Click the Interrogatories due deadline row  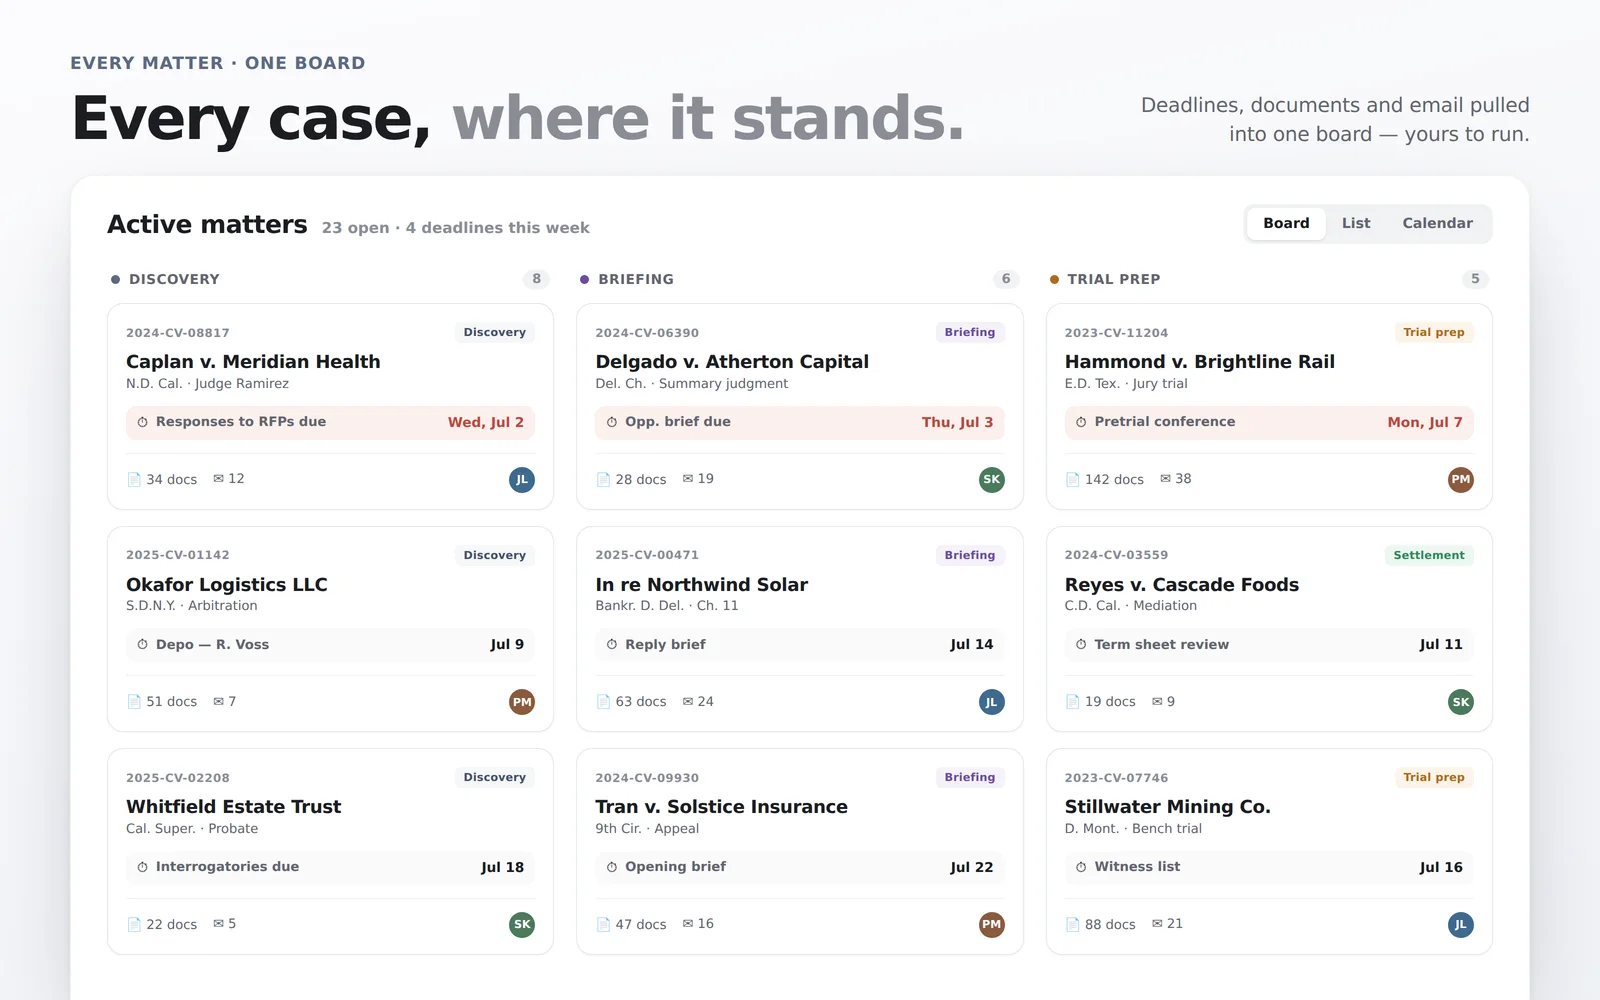[x=330, y=867]
